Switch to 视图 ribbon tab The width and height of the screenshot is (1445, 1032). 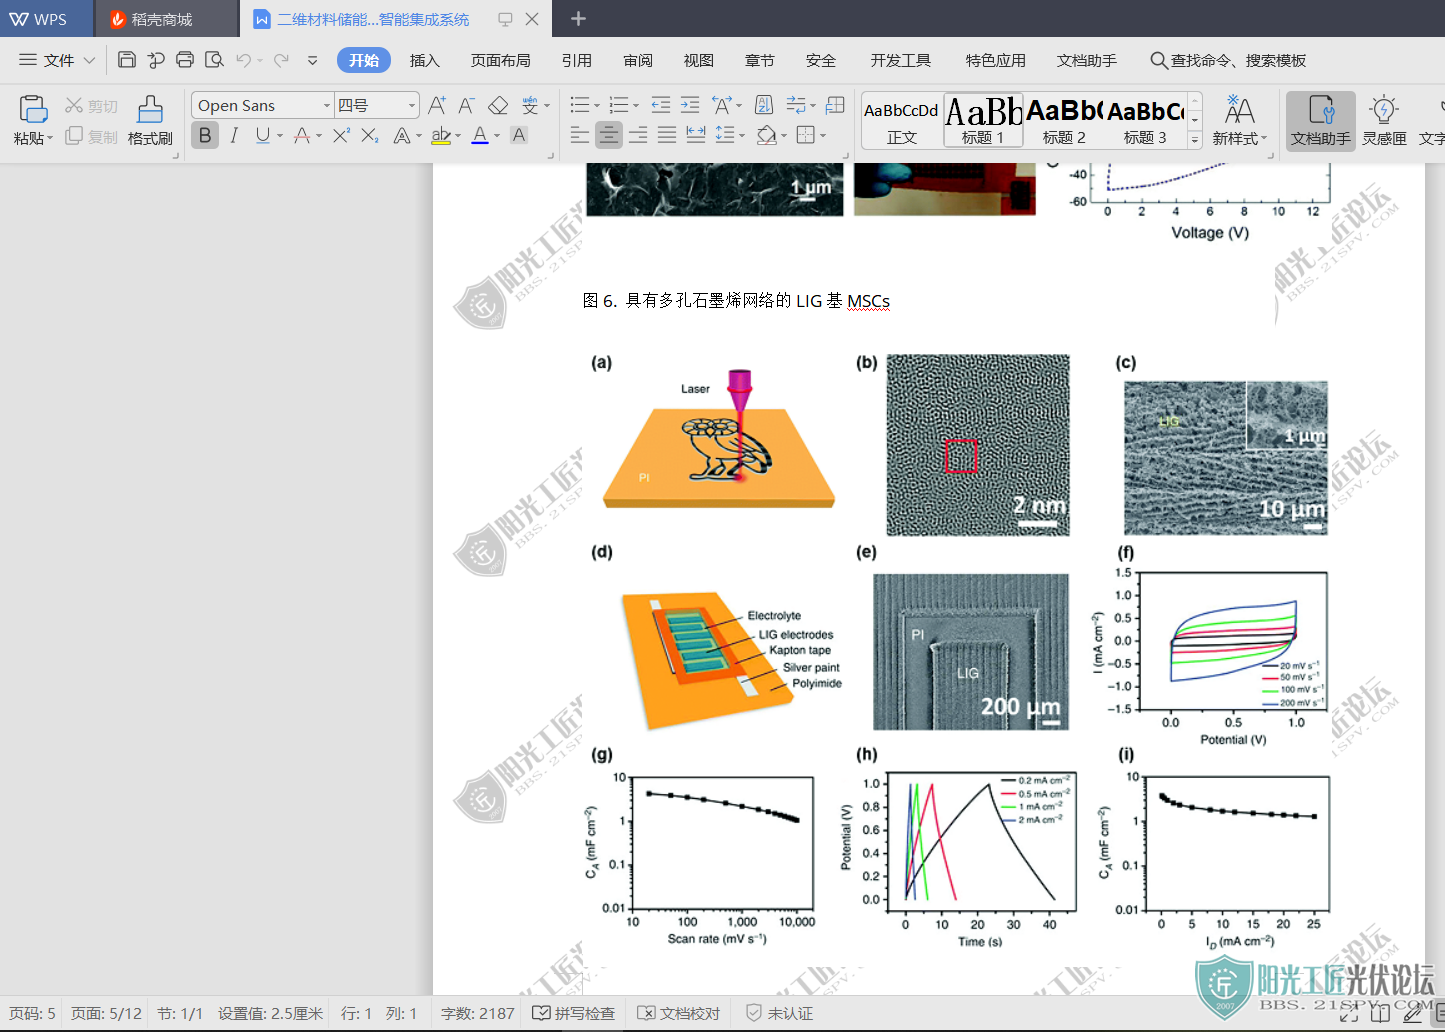point(699,60)
